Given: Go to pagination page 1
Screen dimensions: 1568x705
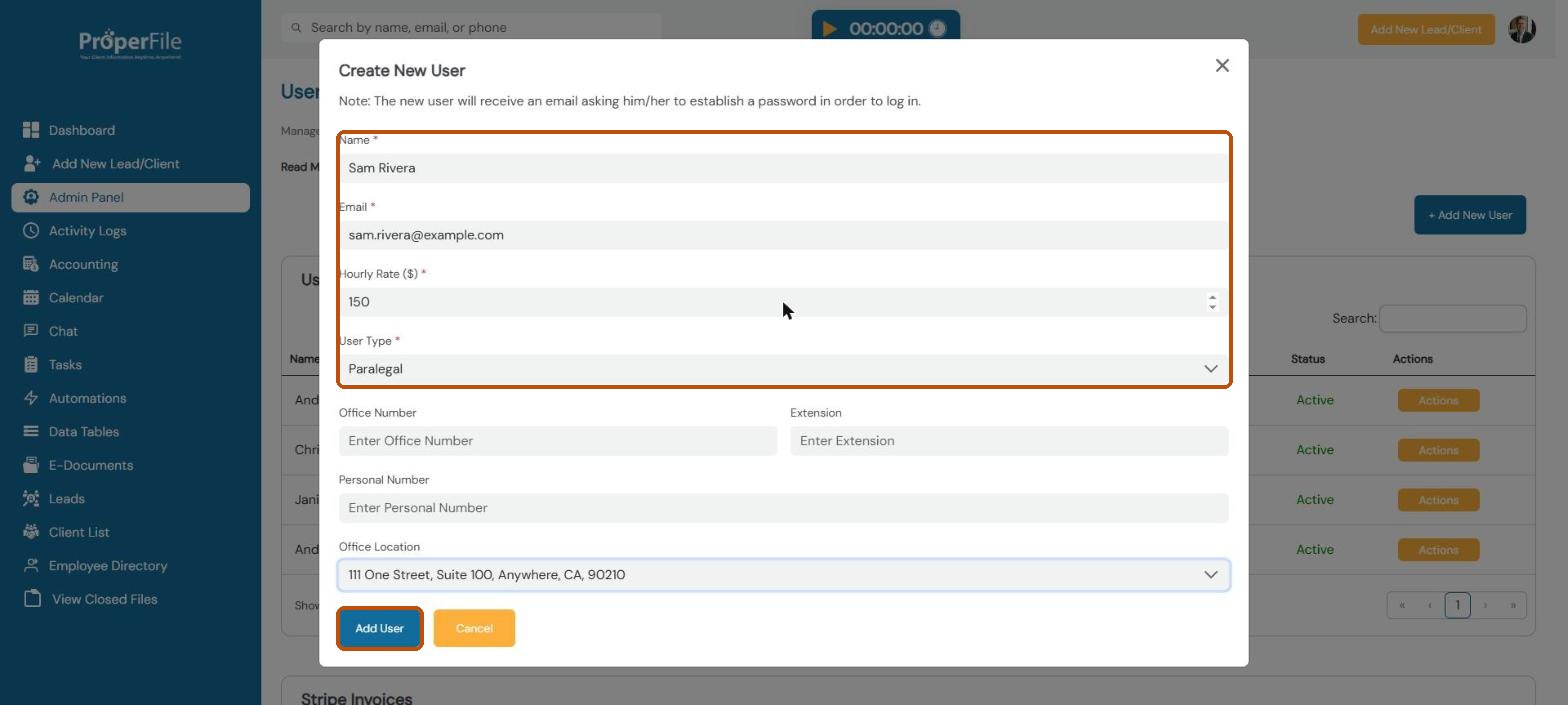Looking at the screenshot, I should pyautogui.click(x=1457, y=605).
